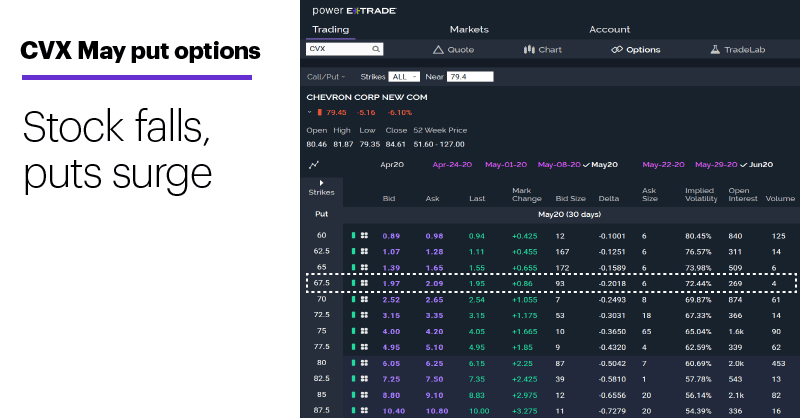The image size is (800, 418).
Task: Click the green bar icon on strike 65 row
Action: 353,267
